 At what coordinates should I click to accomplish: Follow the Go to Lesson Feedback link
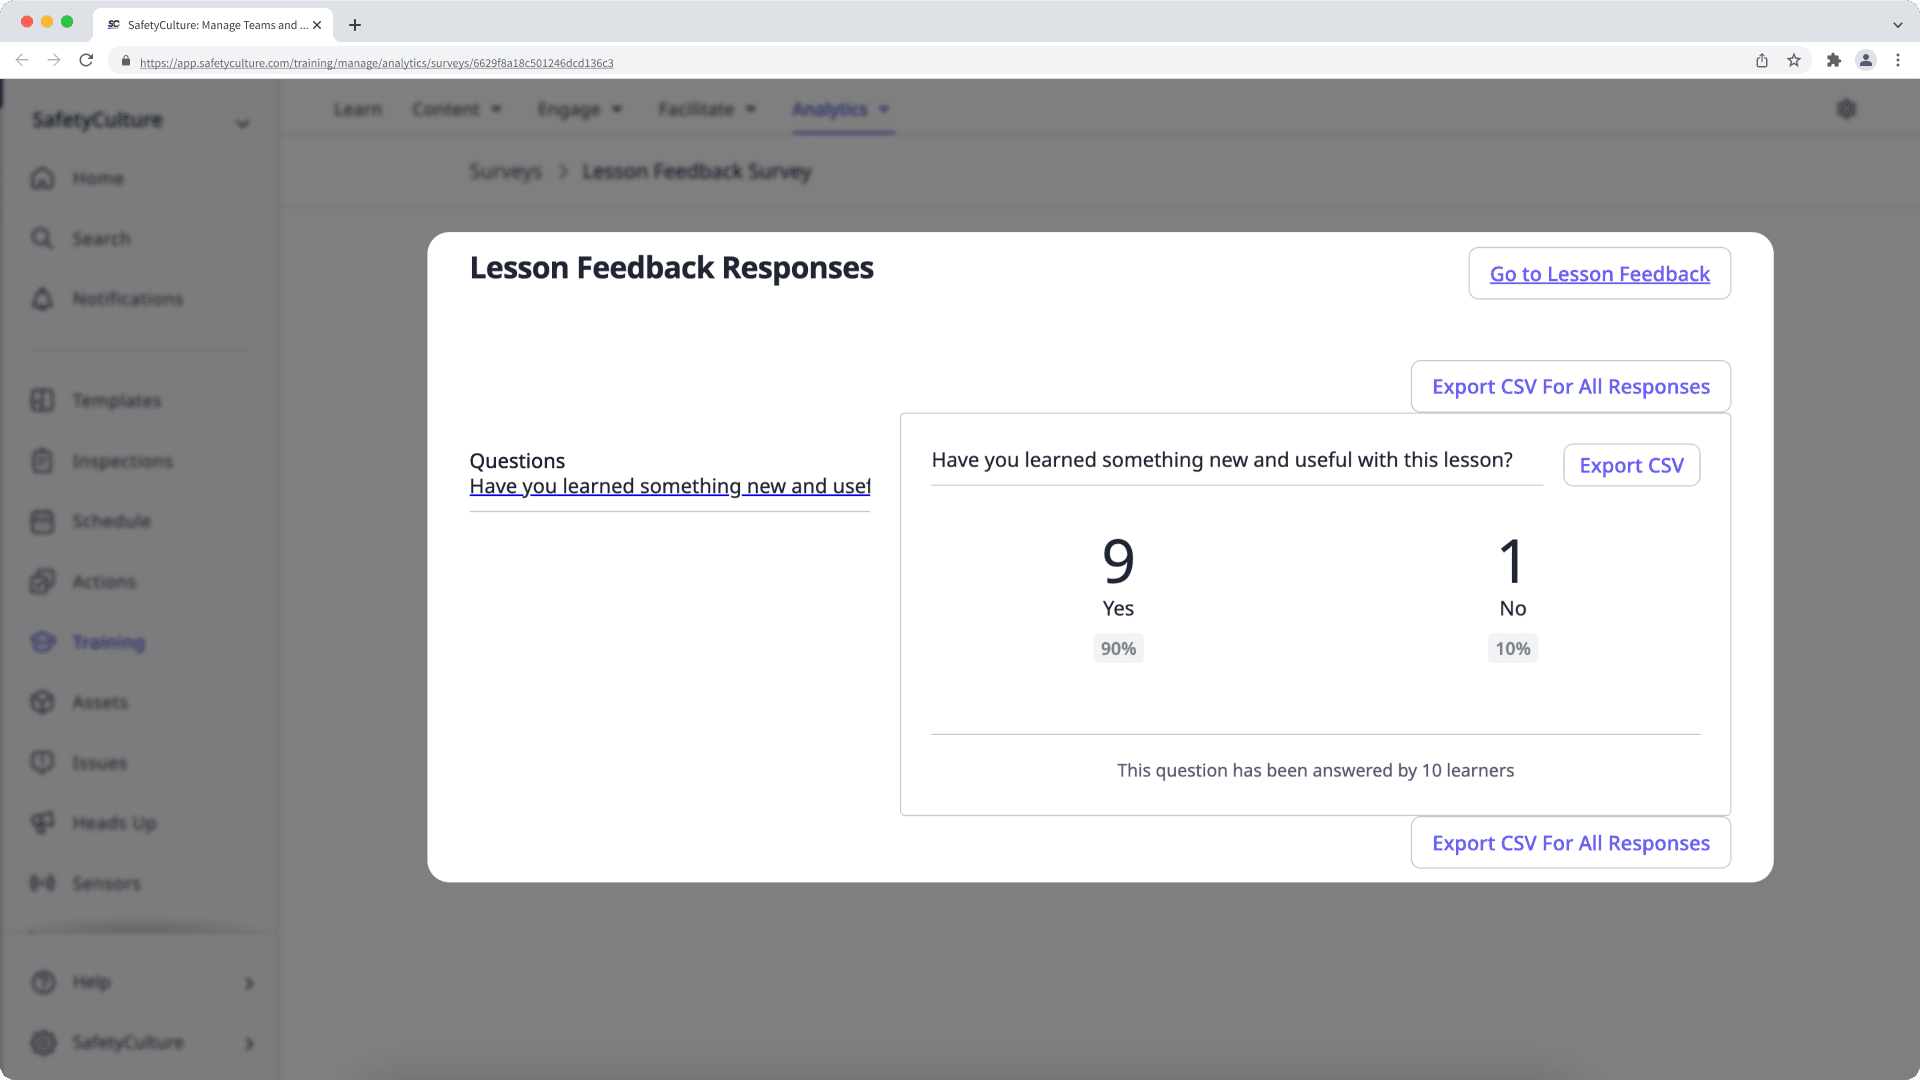pyautogui.click(x=1599, y=274)
